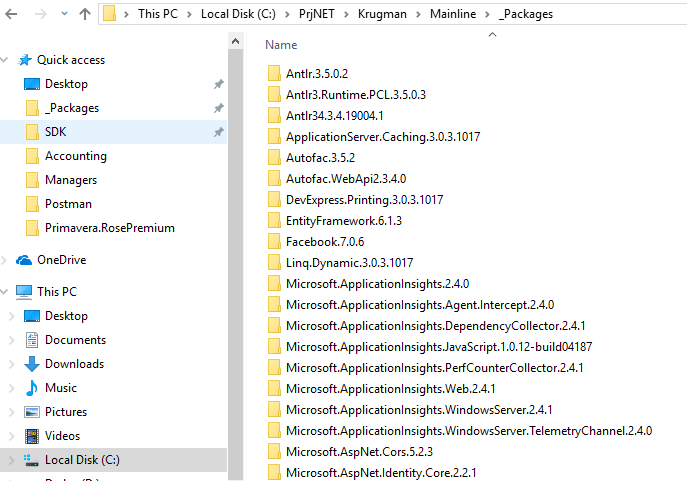Select Documents icon under This PC
This screenshot has height=481, width=687.
(x=32, y=340)
